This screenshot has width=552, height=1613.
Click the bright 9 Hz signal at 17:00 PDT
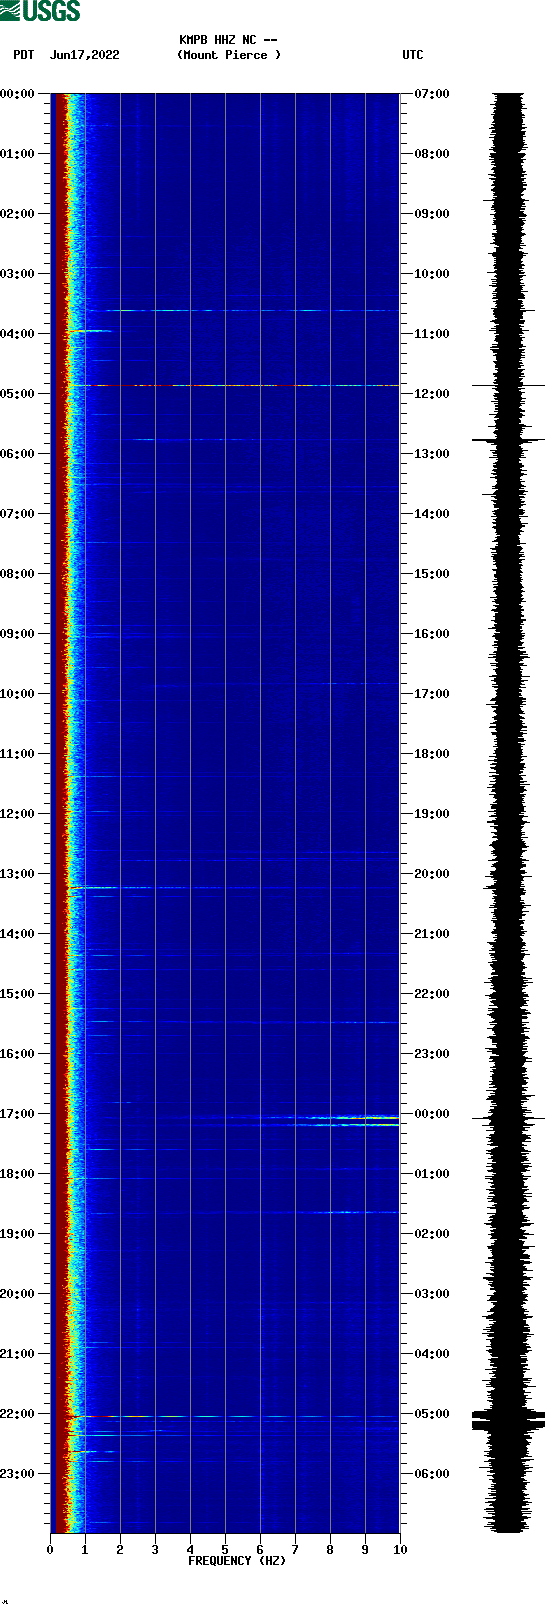[354, 1118]
